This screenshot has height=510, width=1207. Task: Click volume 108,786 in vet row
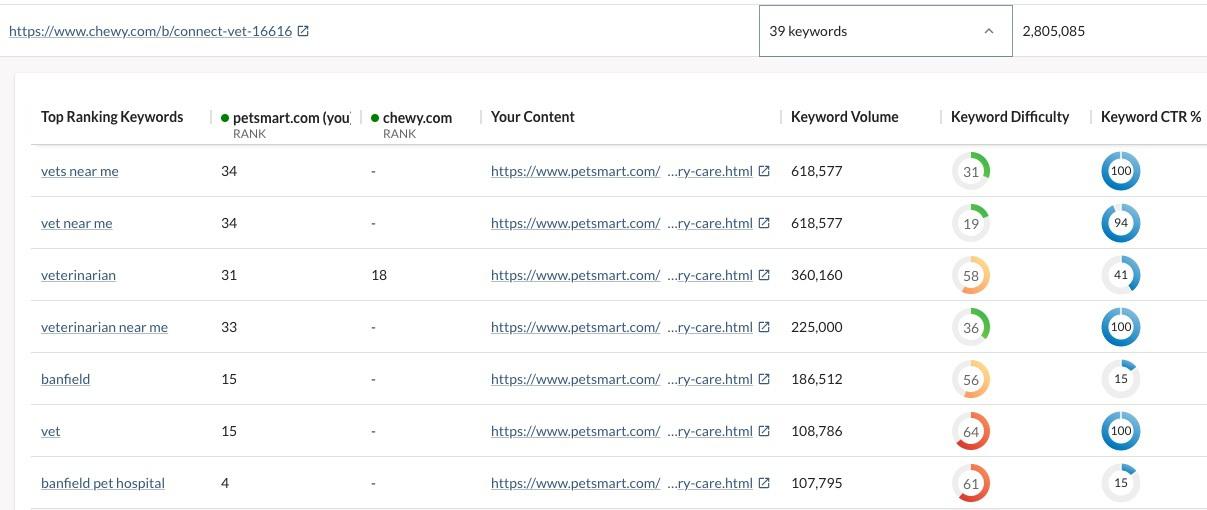817,431
